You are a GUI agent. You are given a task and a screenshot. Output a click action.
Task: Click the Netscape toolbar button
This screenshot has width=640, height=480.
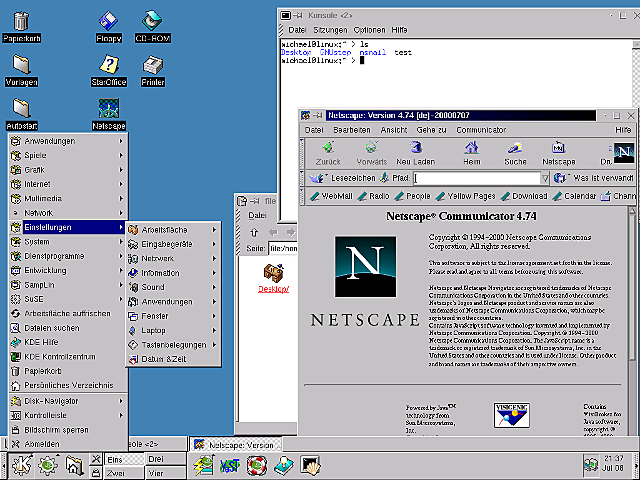(x=558, y=153)
